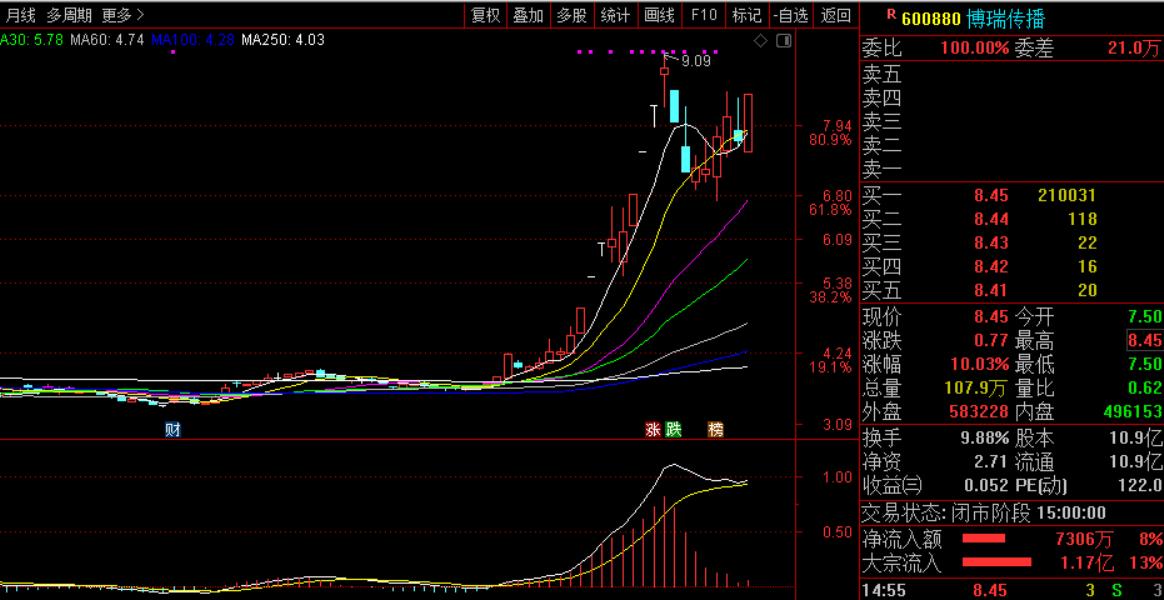Open F10 company information
This screenshot has width=1164, height=600.
(x=704, y=15)
